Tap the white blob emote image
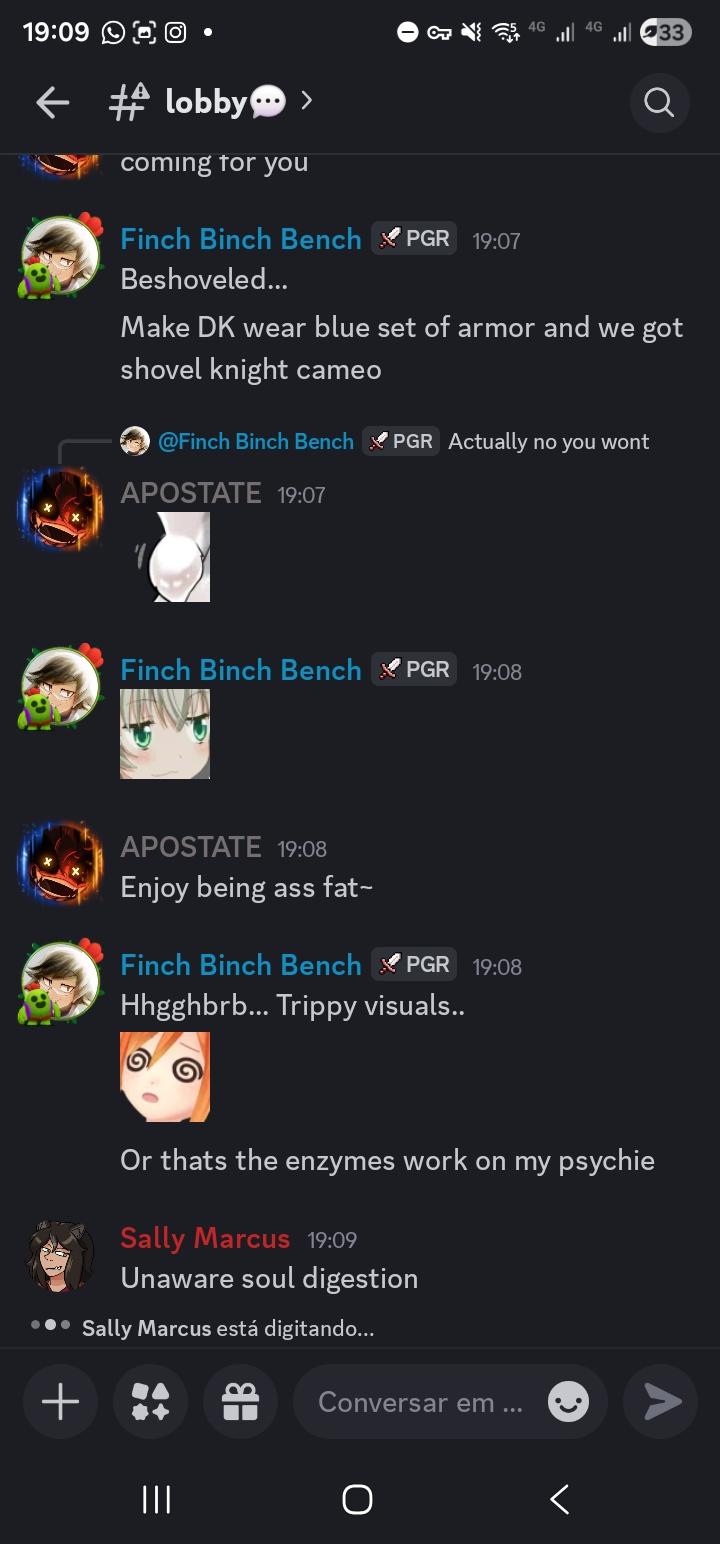 170,557
